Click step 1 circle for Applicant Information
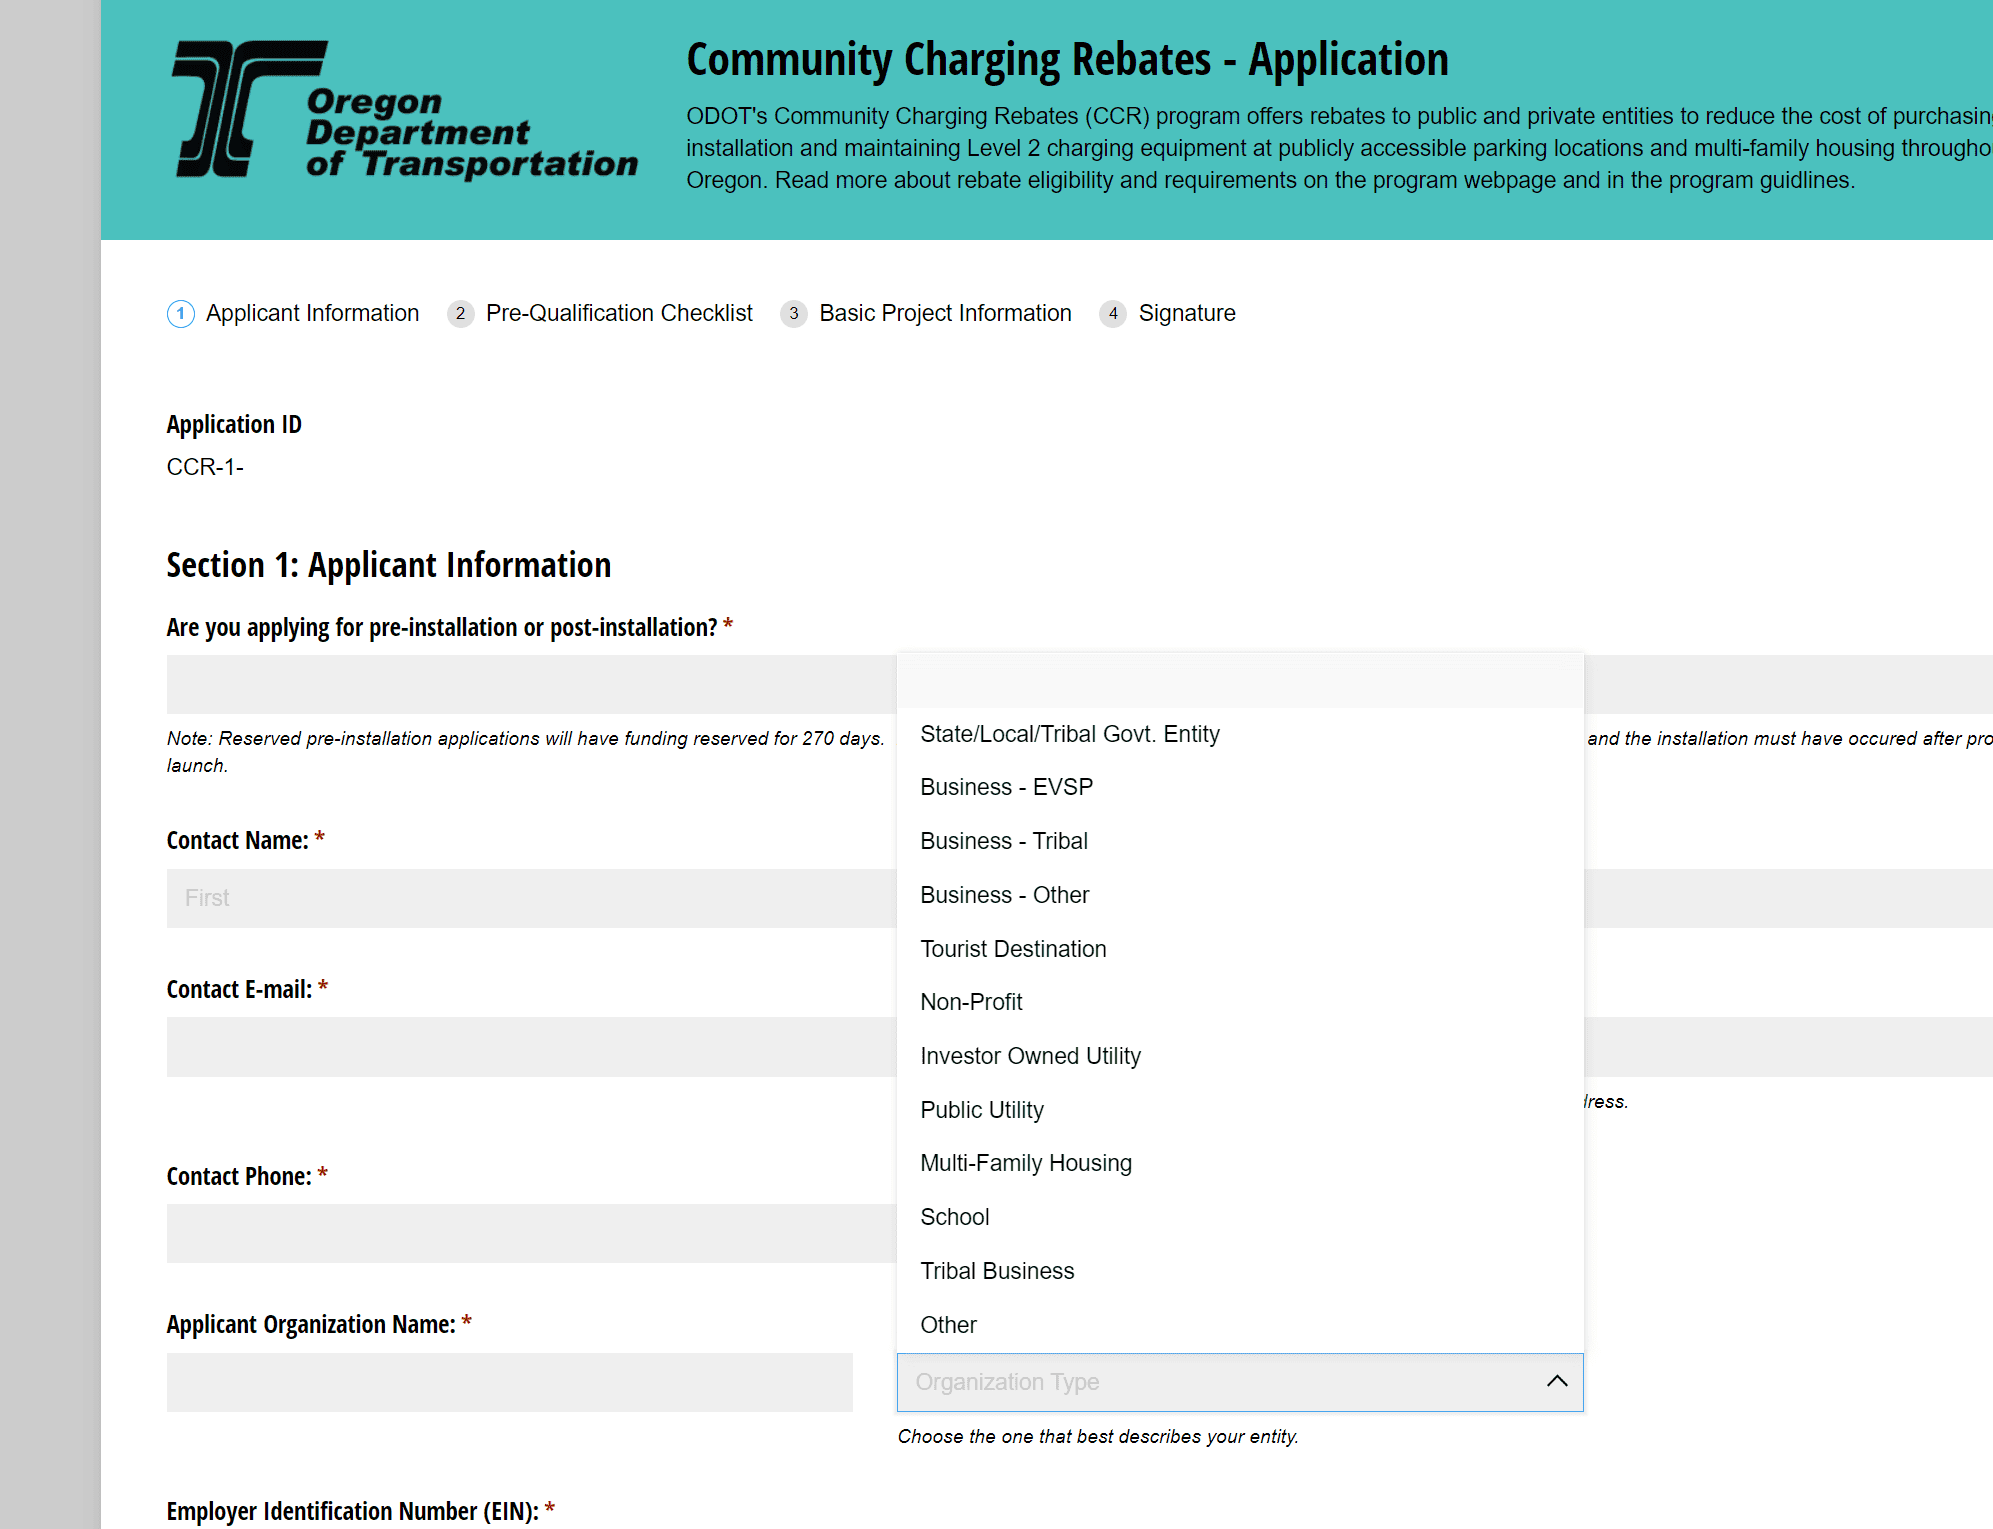This screenshot has height=1529, width=1993. click(181, 314)
